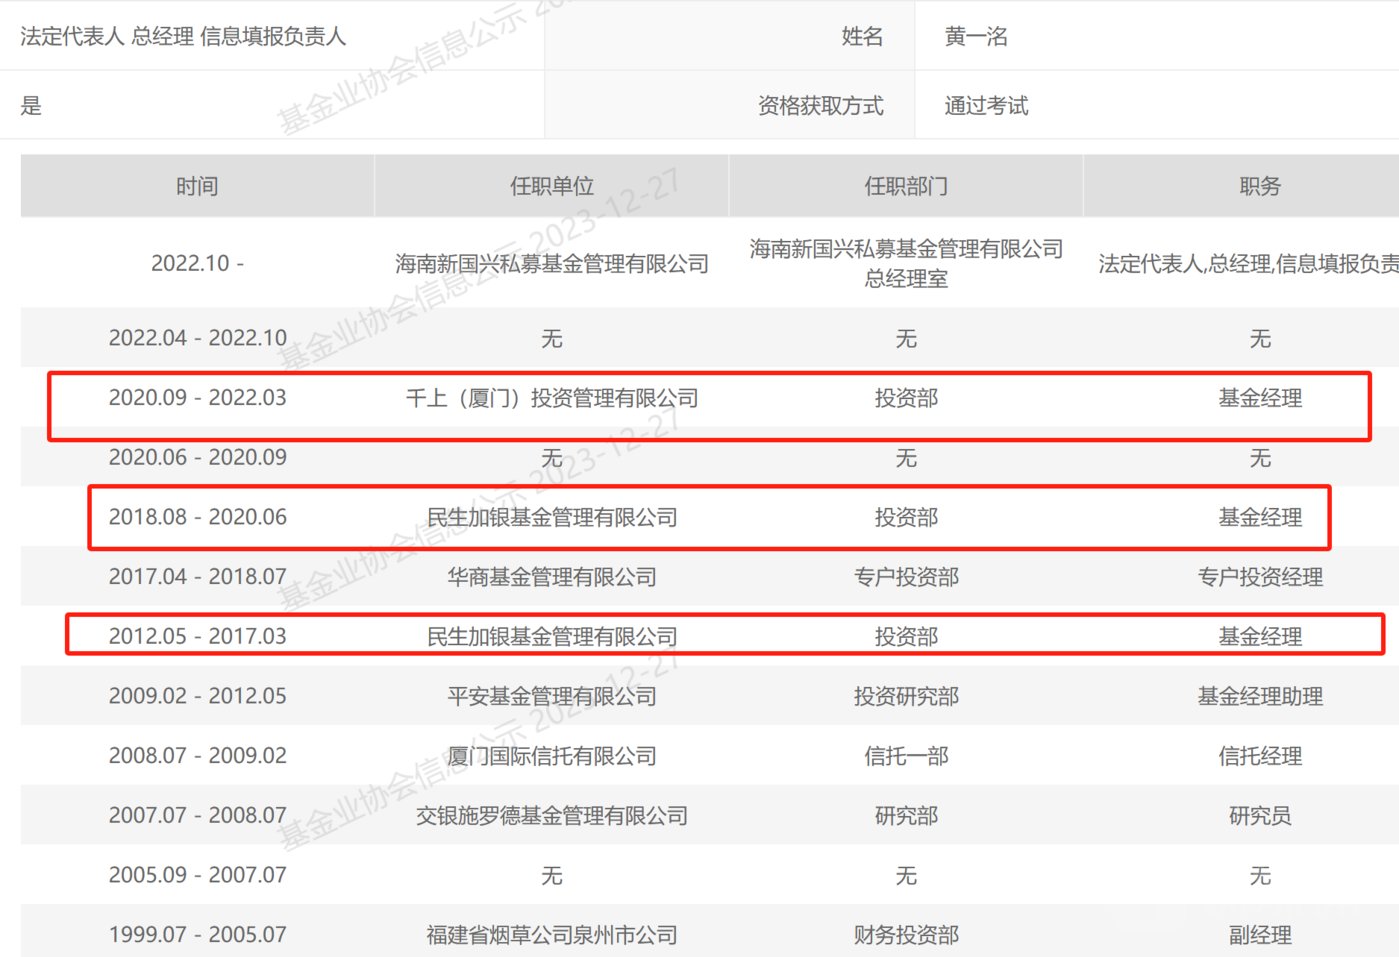Click the 研究员 position cell

[x=1260, y=815]
